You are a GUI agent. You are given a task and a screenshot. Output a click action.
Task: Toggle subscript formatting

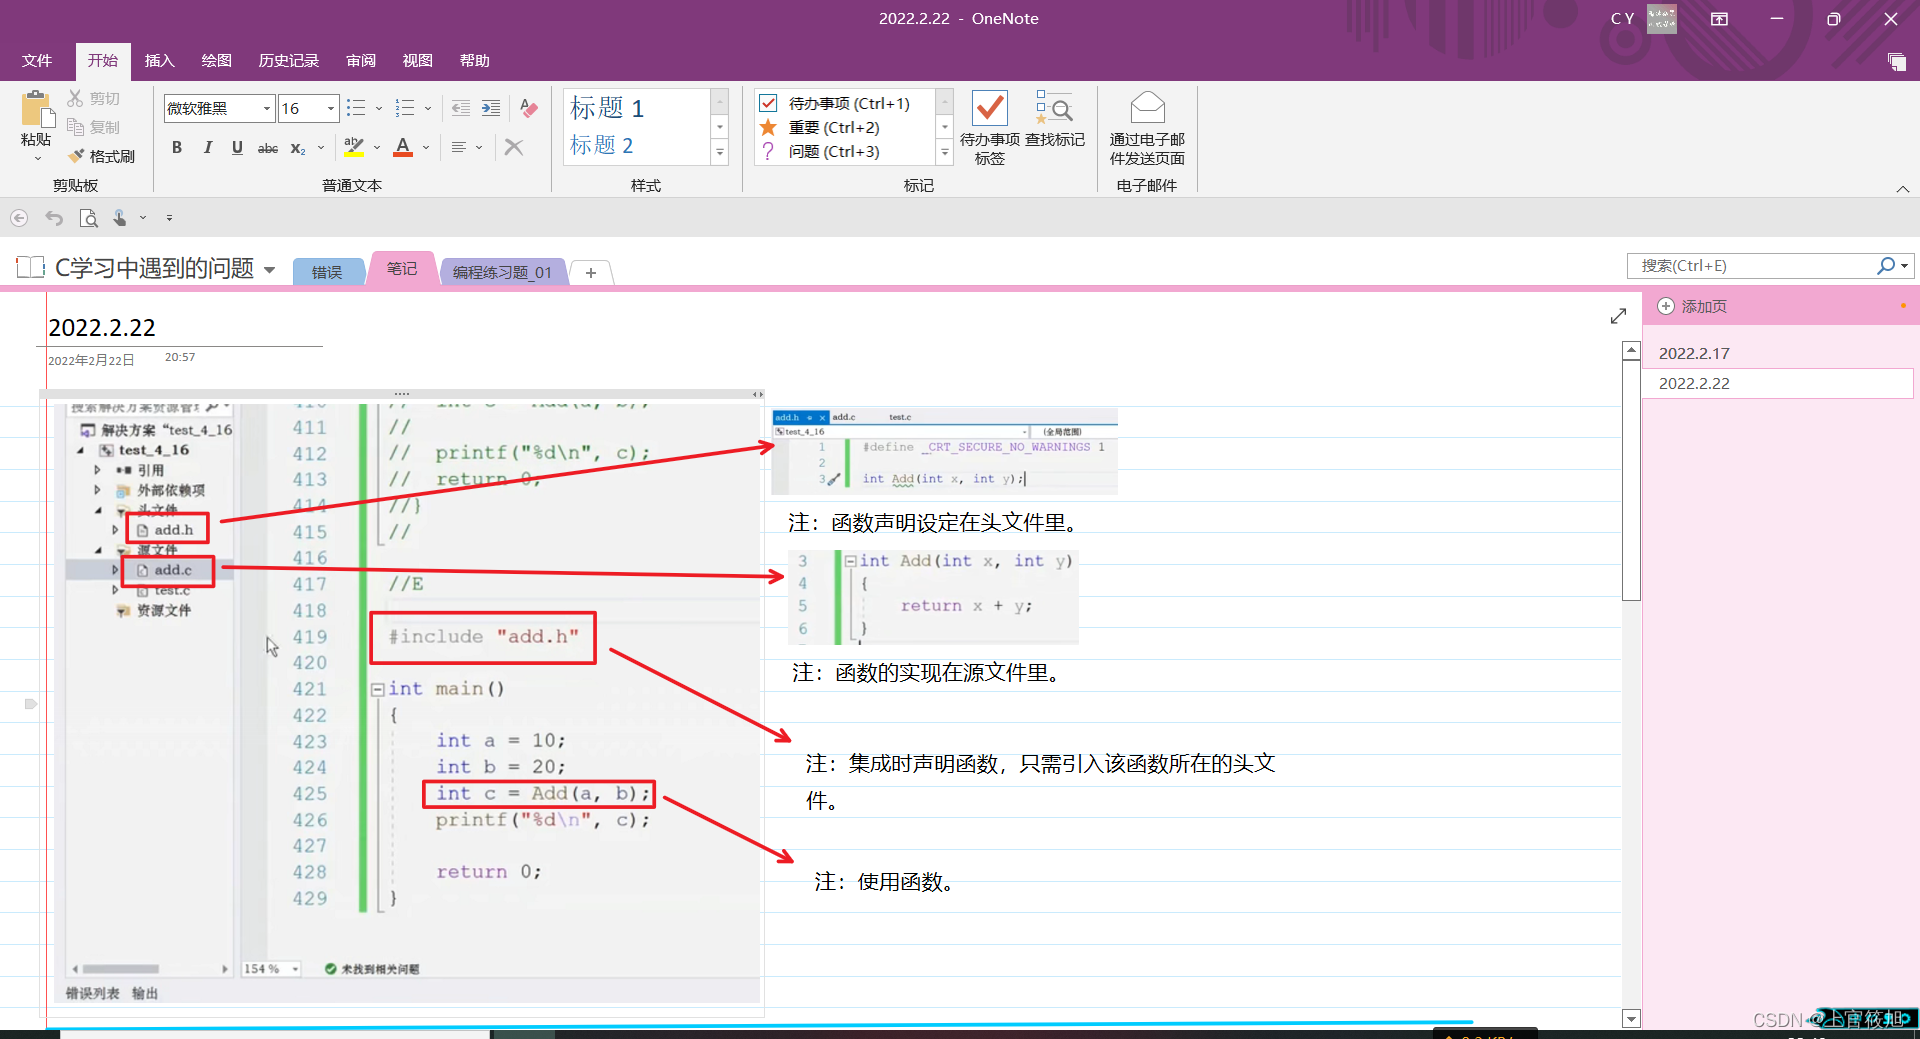click(x=298, y=147)
